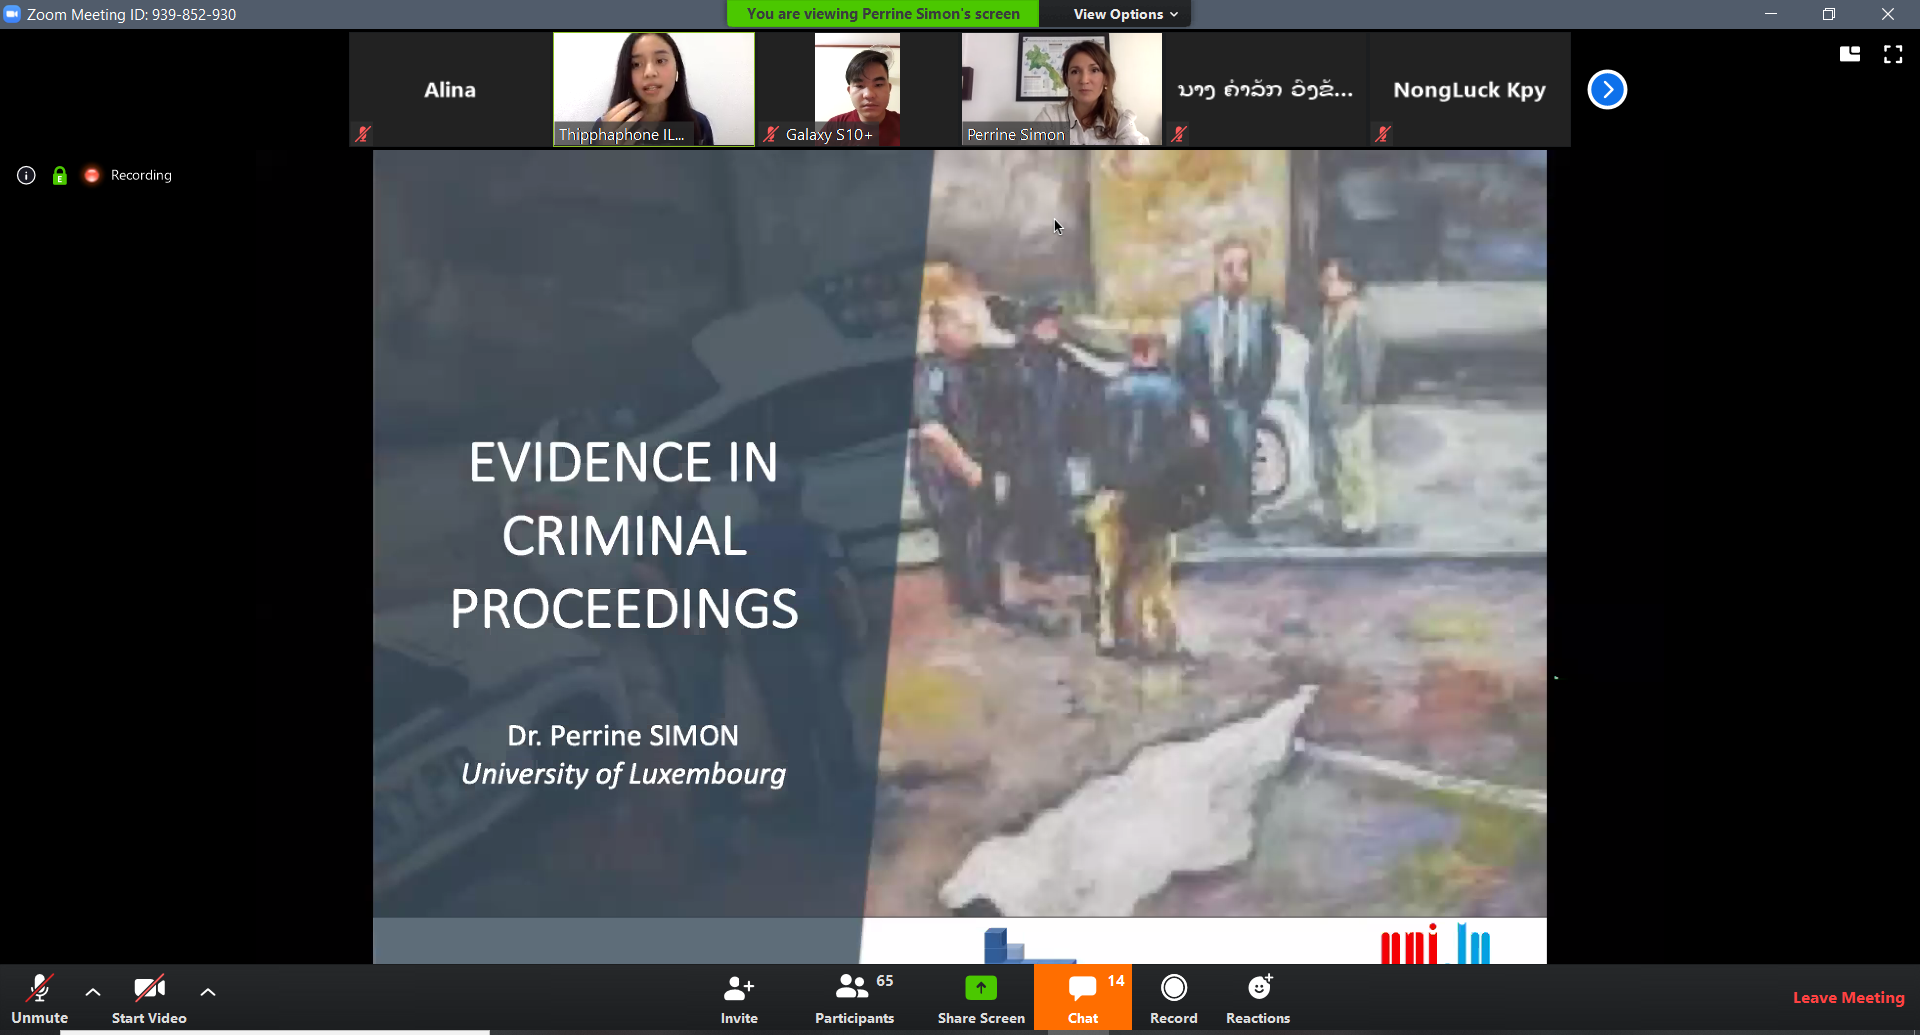Start recording with the Record button
The width and height of the screenshot is (1920, 1035).
1174,998
